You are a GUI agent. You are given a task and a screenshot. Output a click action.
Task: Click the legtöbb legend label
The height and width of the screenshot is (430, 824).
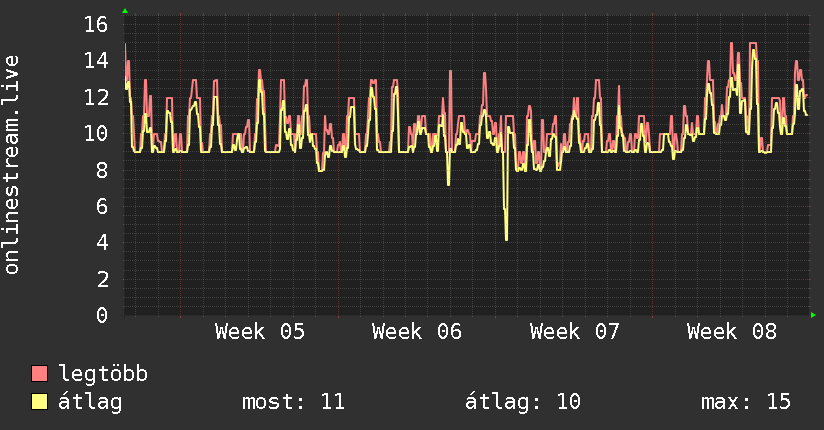pyautogui.click(x=103, y=374)
